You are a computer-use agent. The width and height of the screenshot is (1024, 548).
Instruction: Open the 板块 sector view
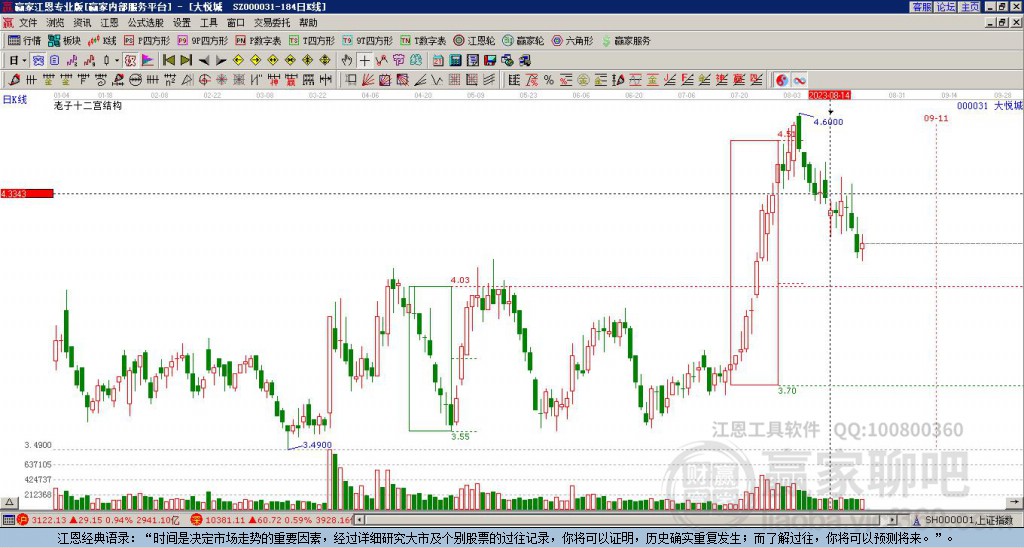click(64, 40)
